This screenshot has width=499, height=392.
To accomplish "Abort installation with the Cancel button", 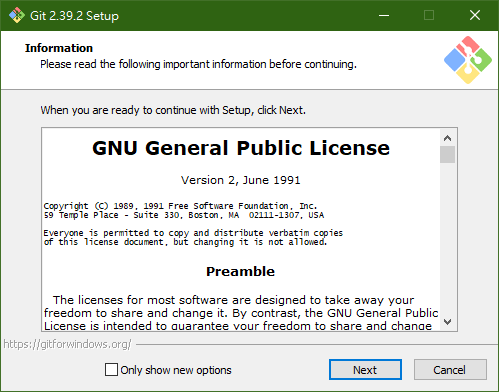I will point(450,370).
